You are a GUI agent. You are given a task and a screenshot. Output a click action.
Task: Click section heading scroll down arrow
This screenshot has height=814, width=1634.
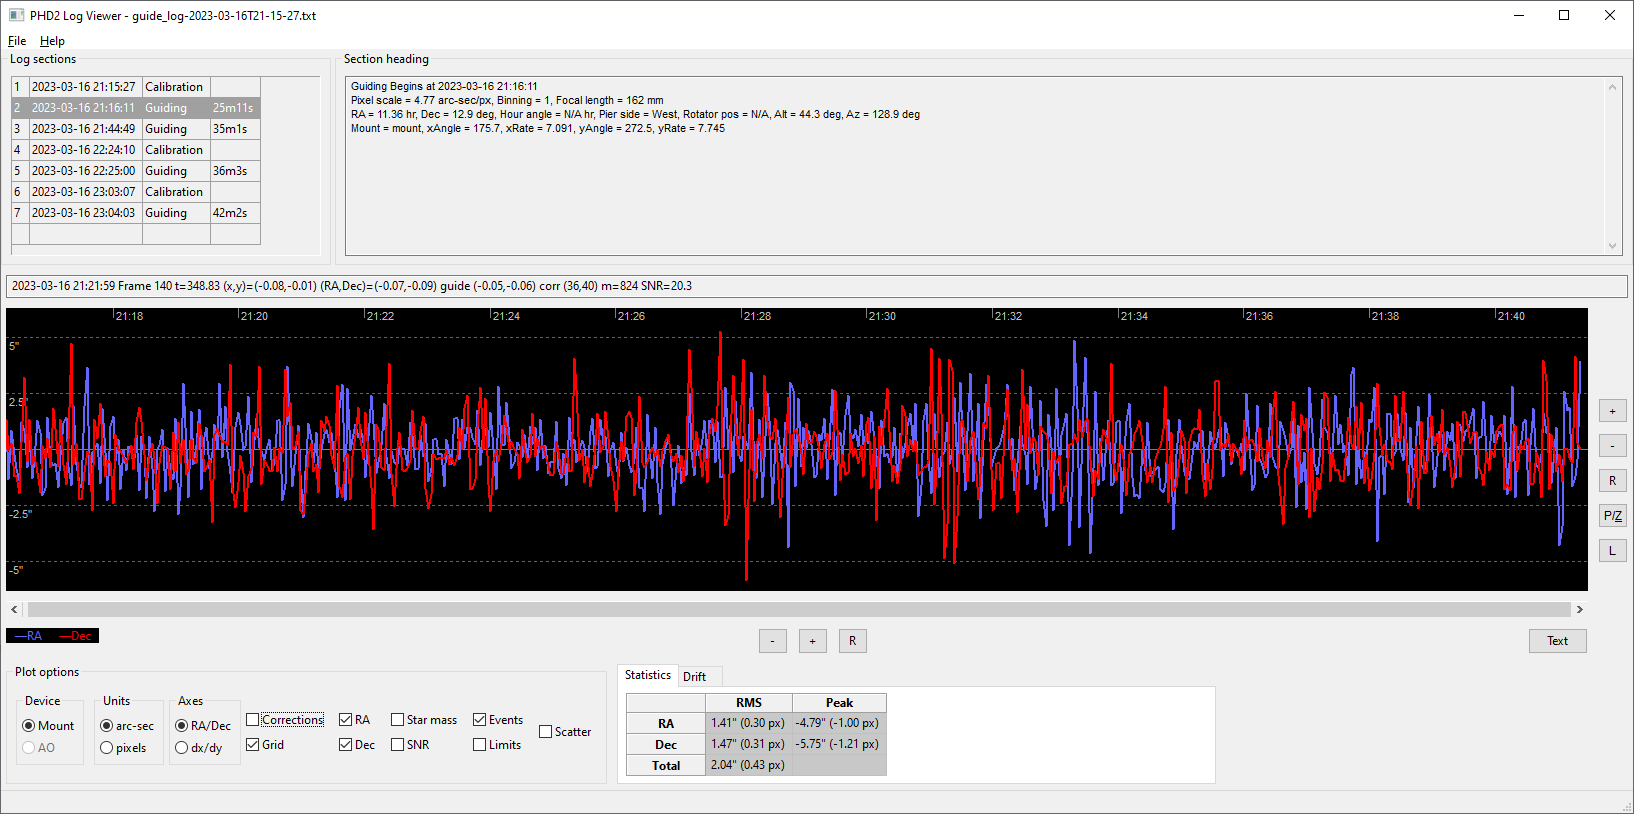(x=1612, y=246)
